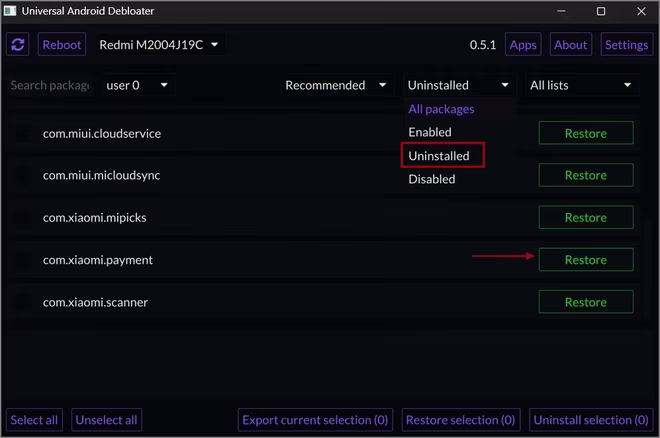Click the Universal Android Debloater app icon
This screenshot has height=438, width=660.
10,11
